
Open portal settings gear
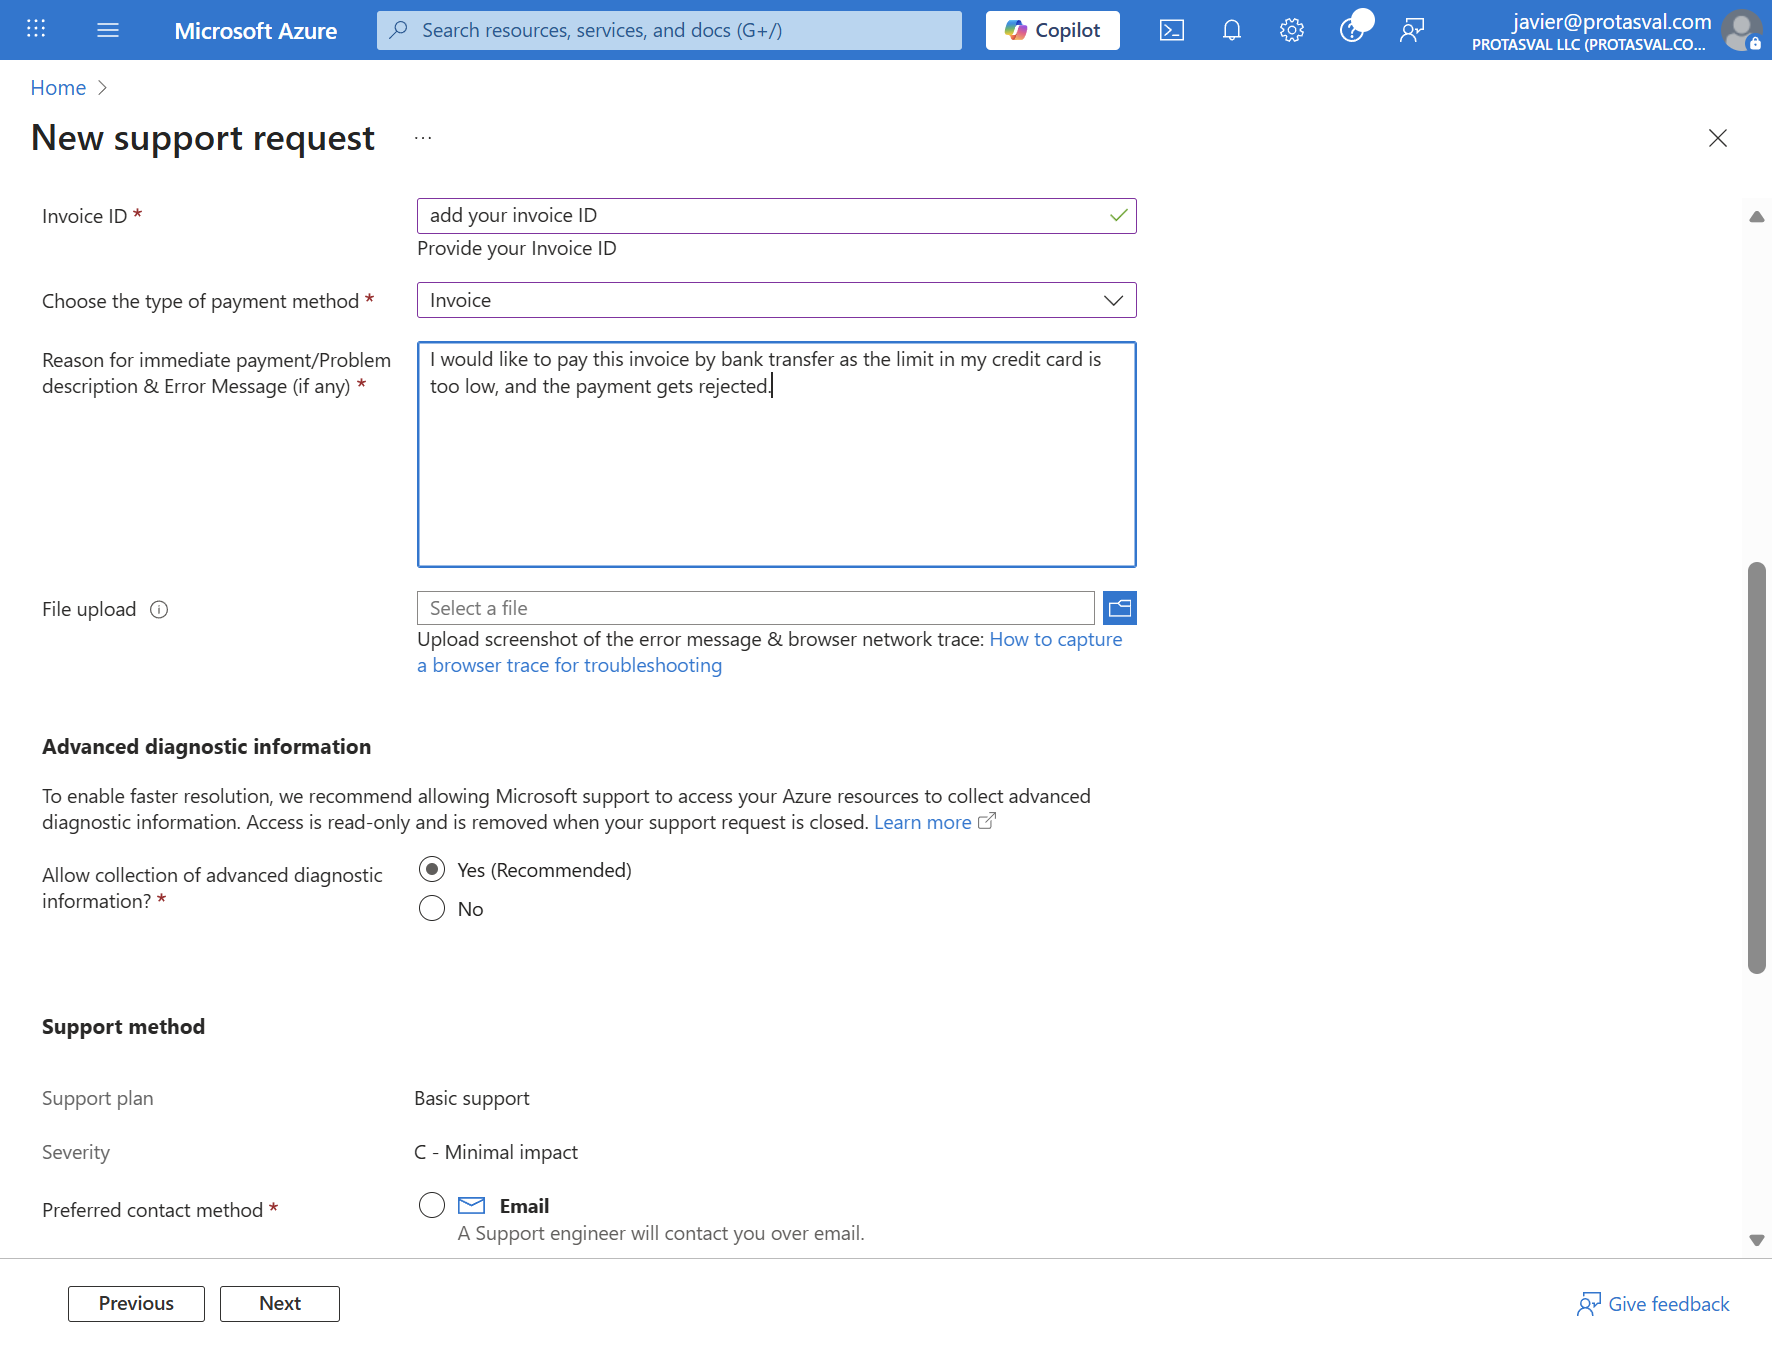point(1292,30)
